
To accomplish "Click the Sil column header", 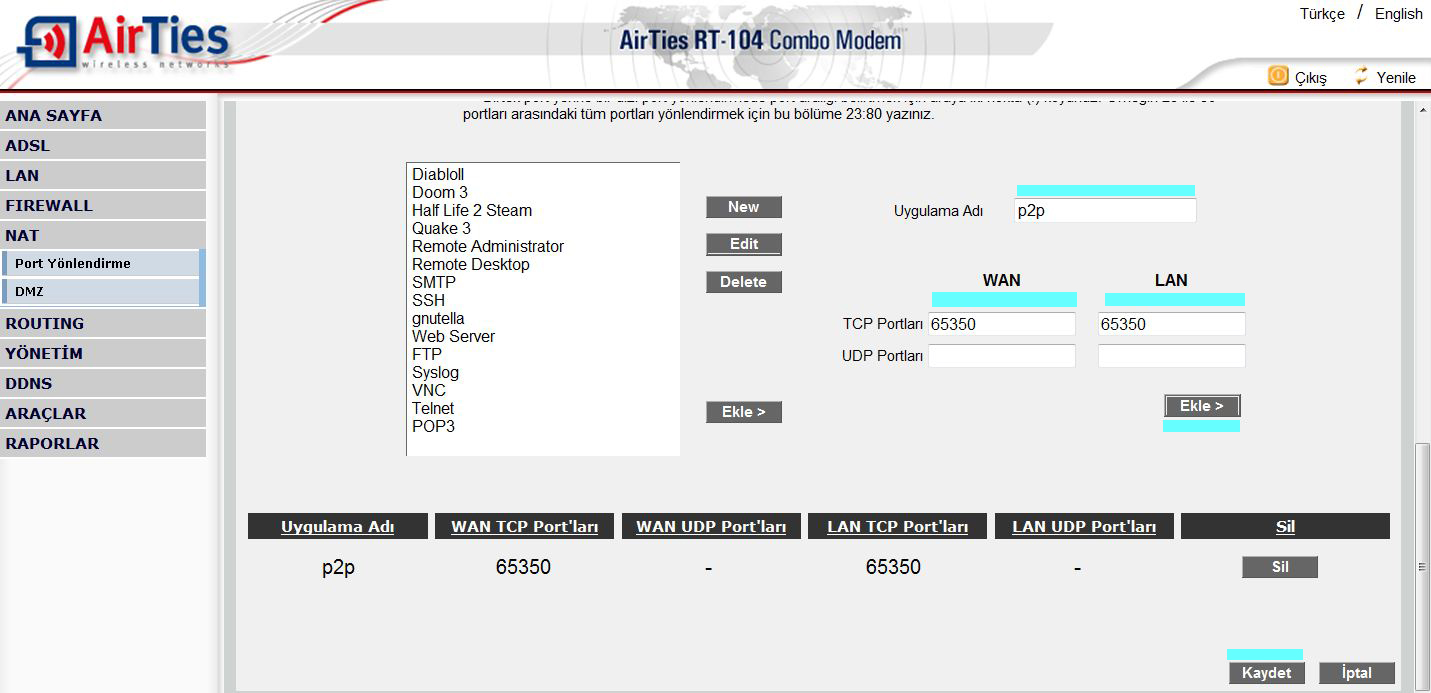I will (1285, 526).
